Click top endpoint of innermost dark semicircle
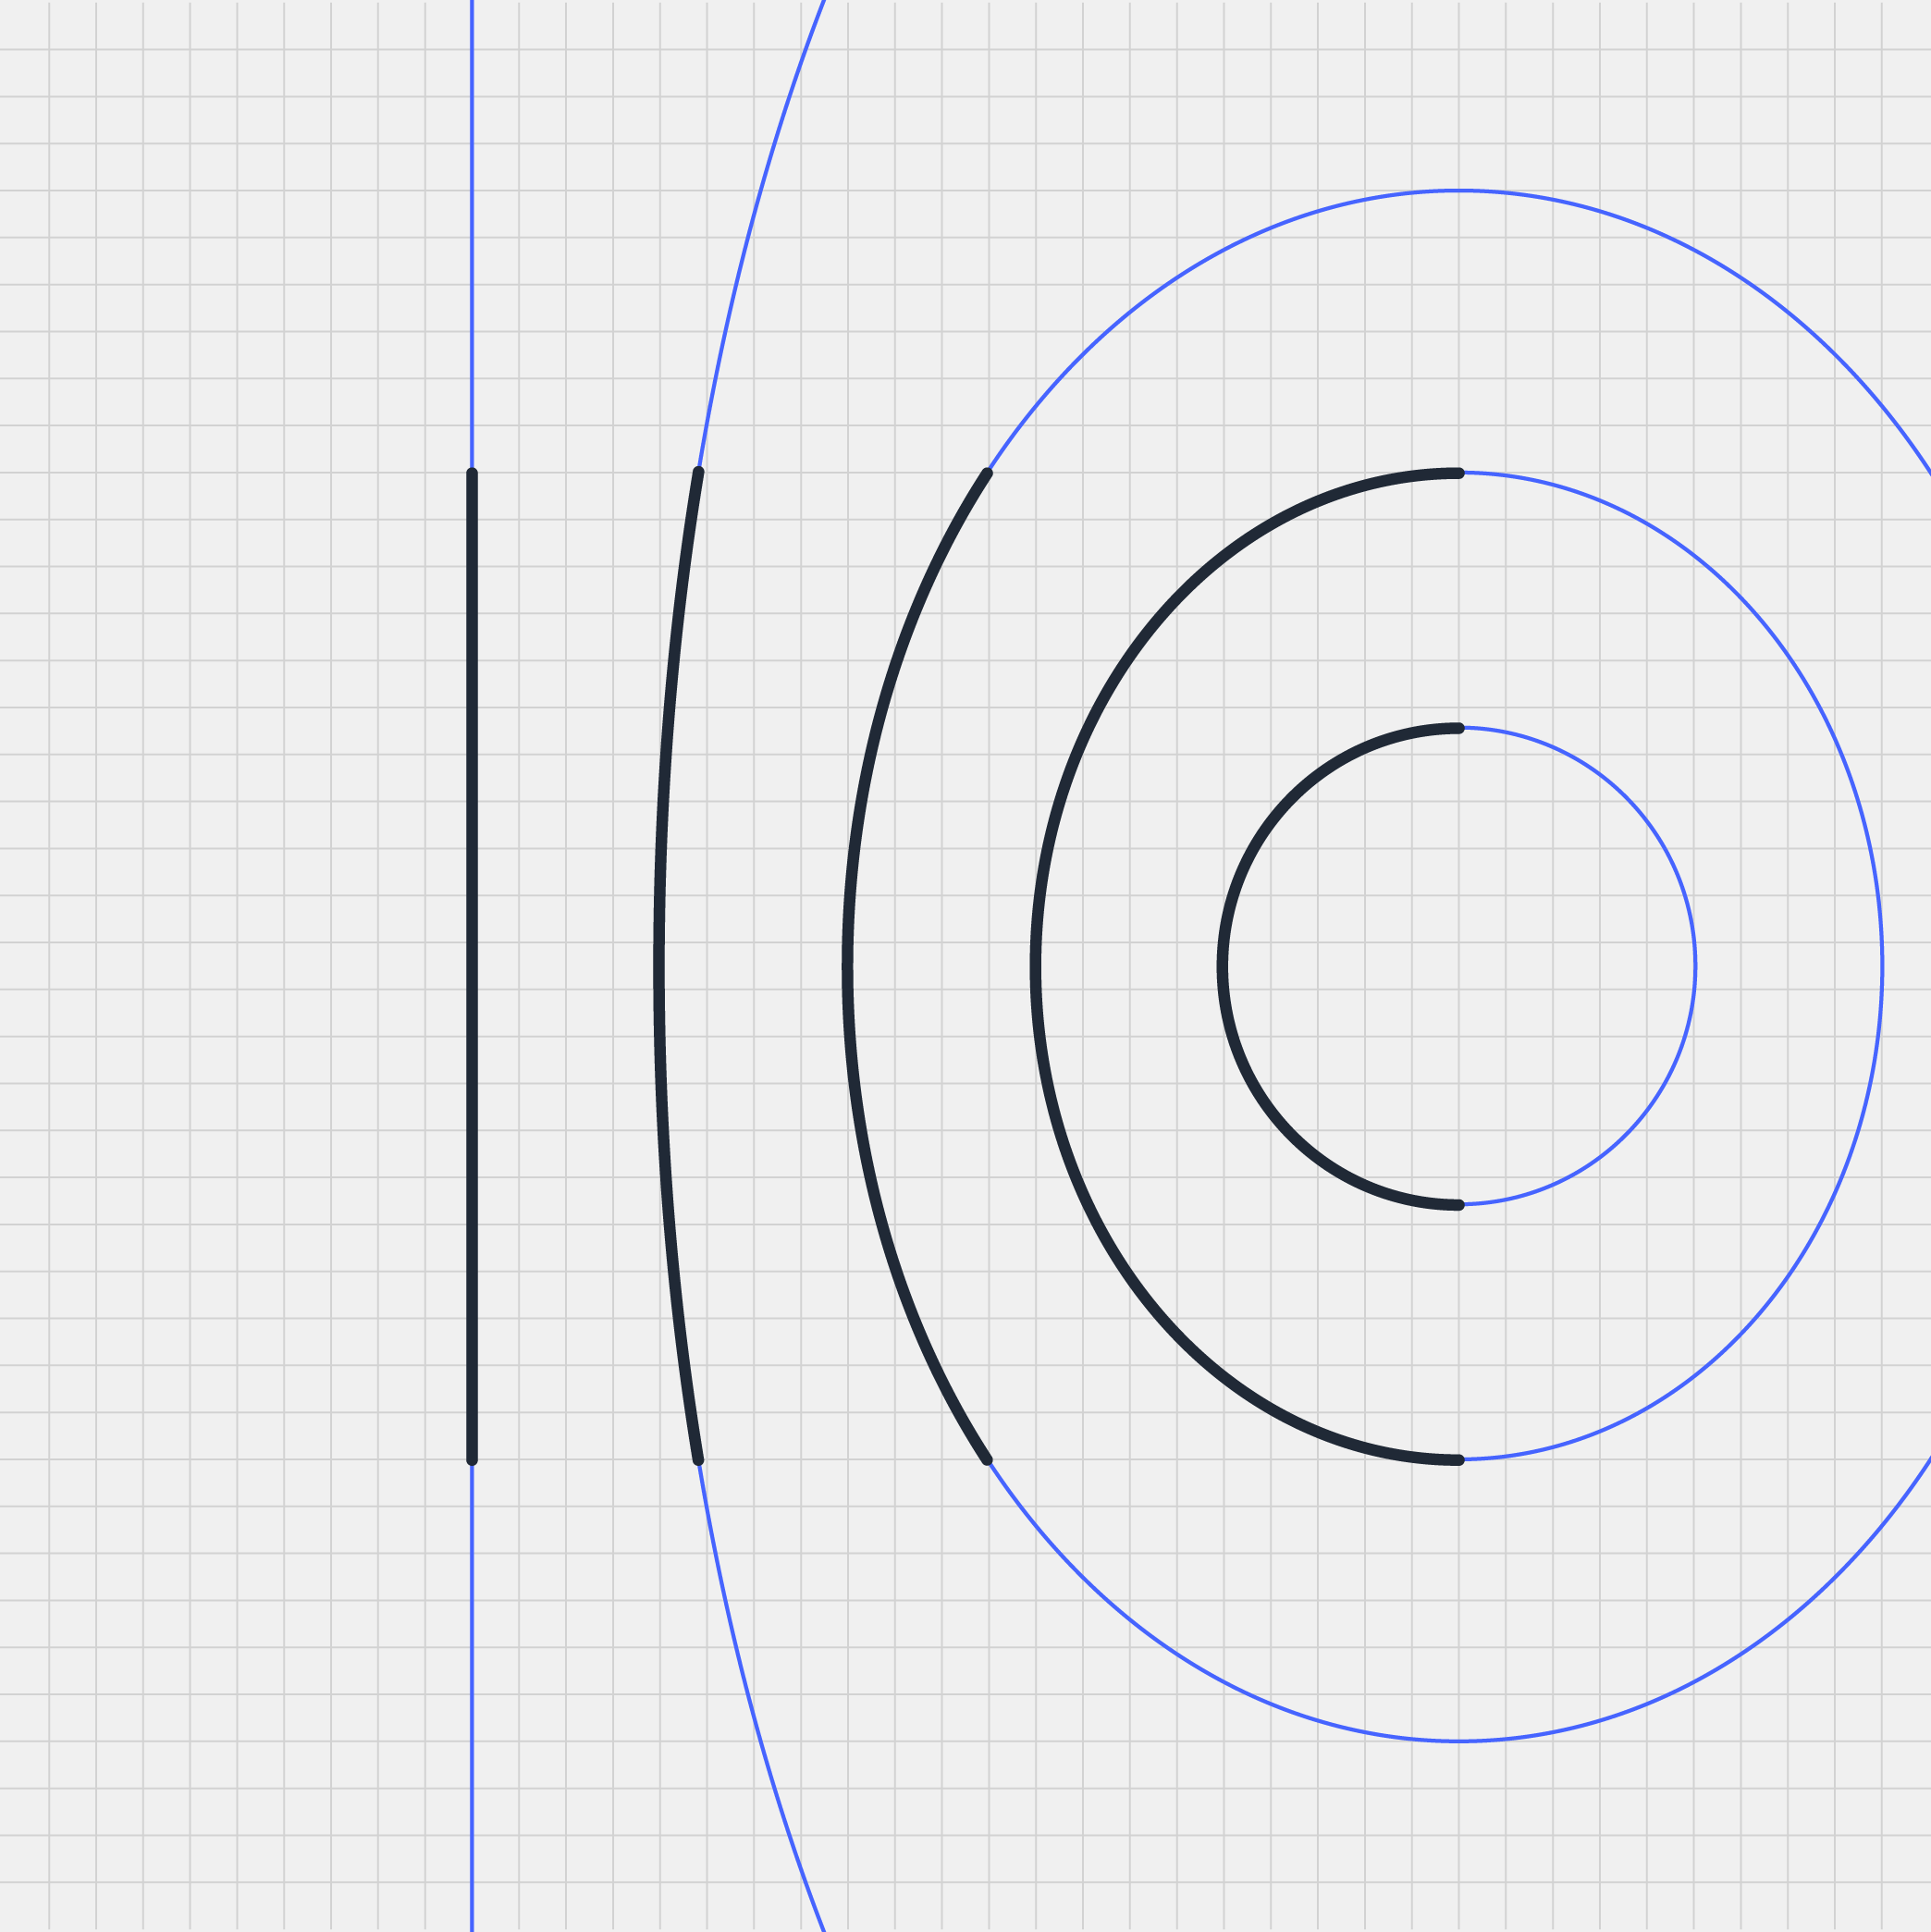The image size is (1931, 1932). tap(1459, 728)
